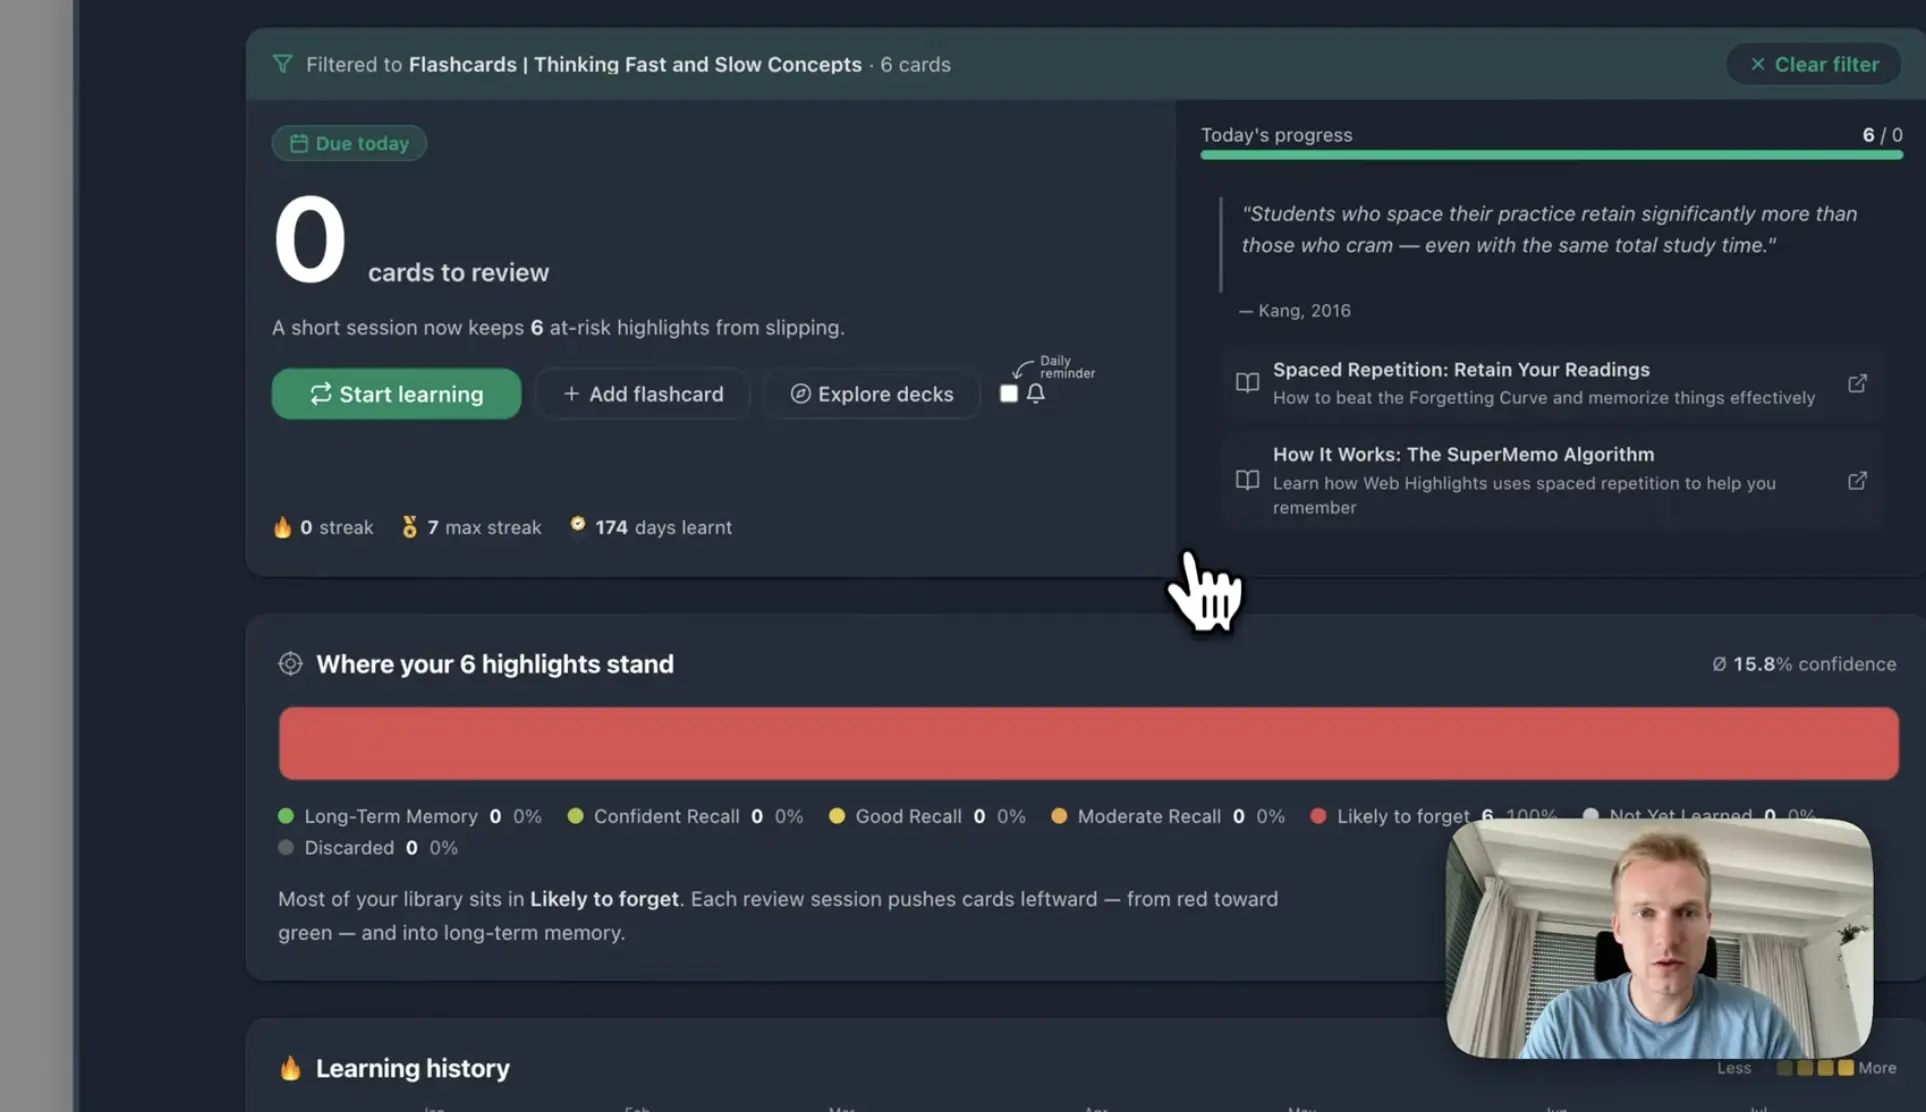Select Confident Recall legend entry
This screenshot has width=1926, height=1112.
coord(685,816)
